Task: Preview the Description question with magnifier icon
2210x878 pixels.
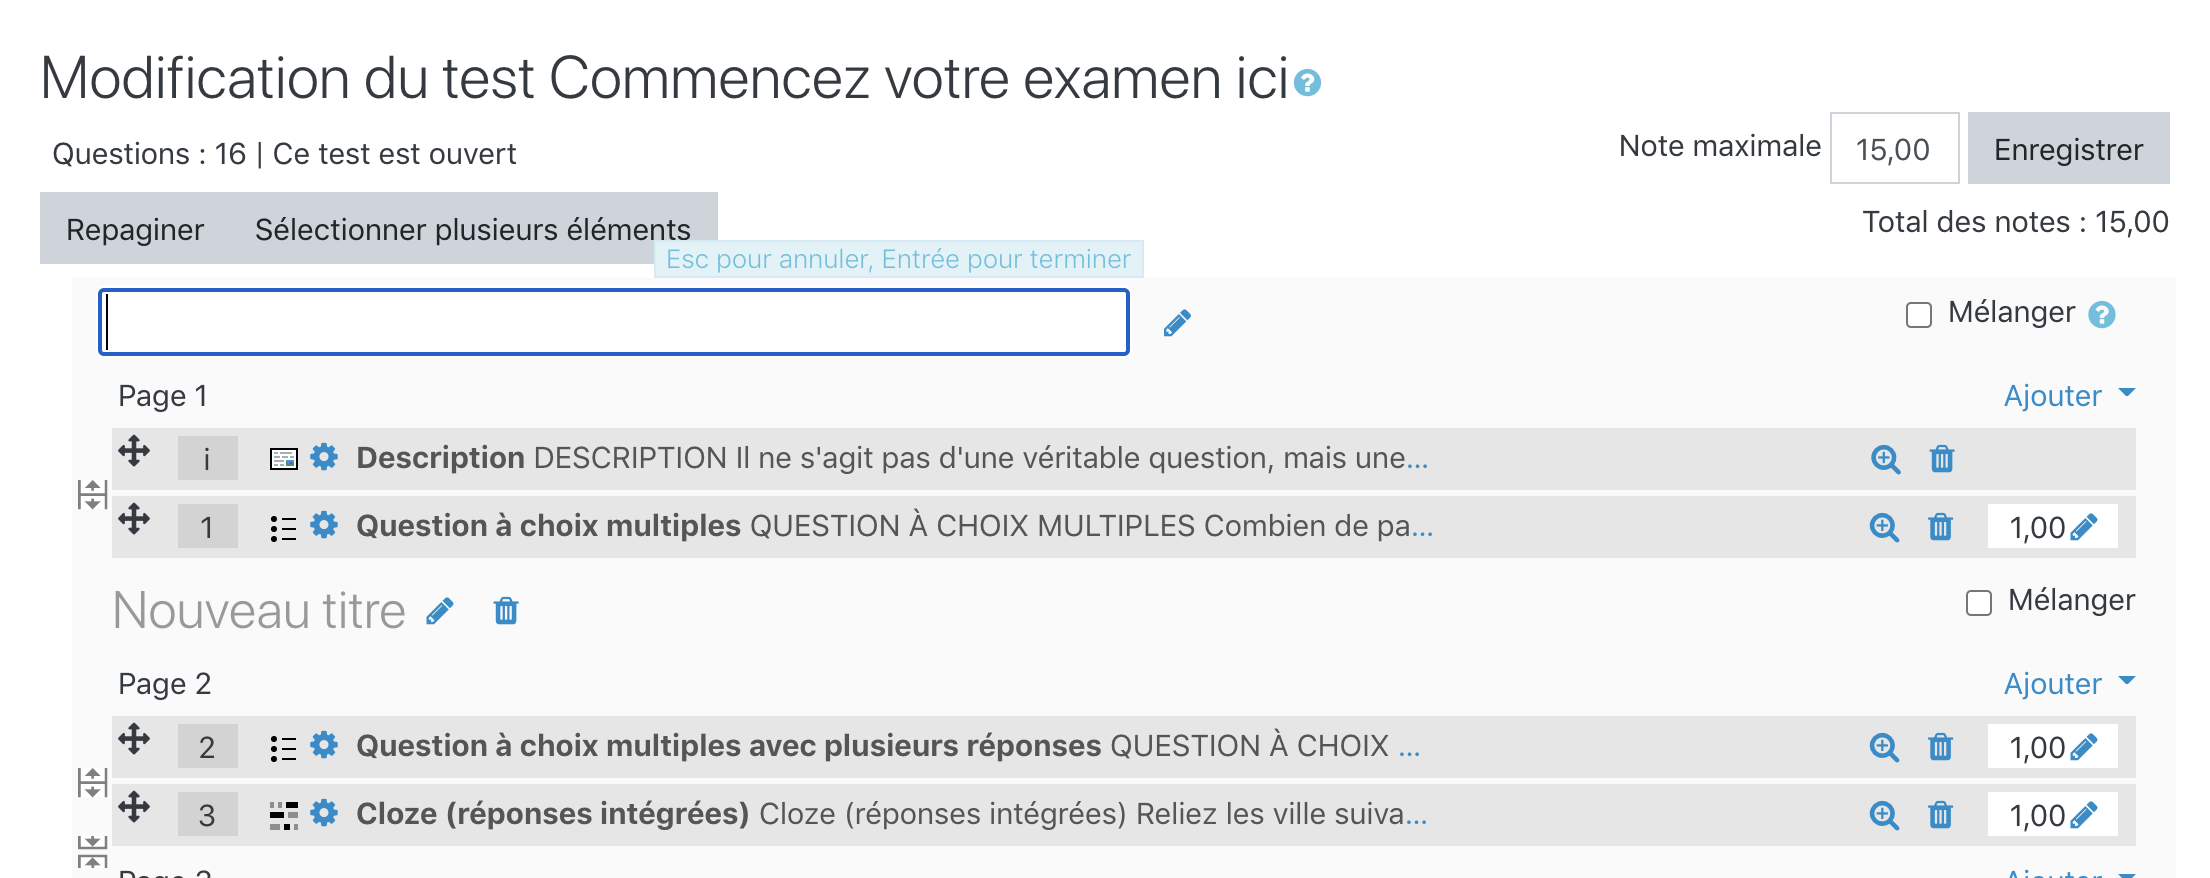Action: pyautogui.click(x=1885, y=459)
